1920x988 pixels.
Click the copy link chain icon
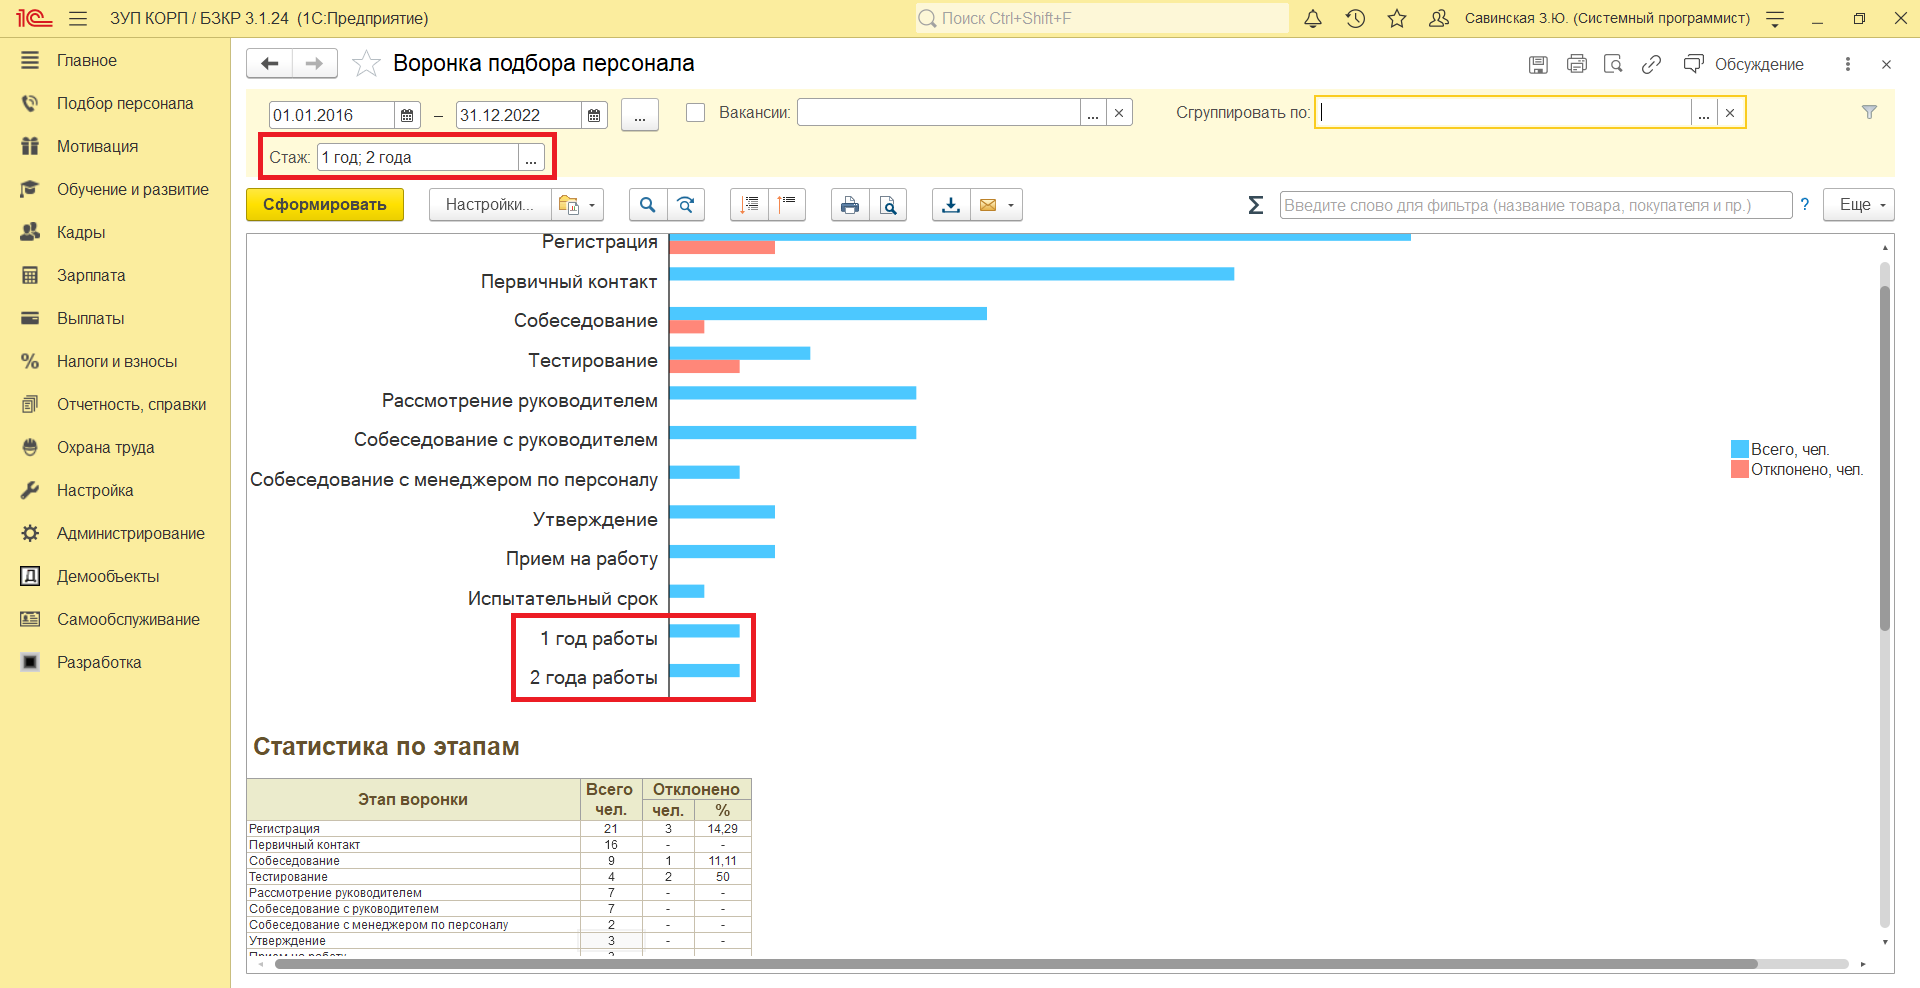click(1651, 64)
